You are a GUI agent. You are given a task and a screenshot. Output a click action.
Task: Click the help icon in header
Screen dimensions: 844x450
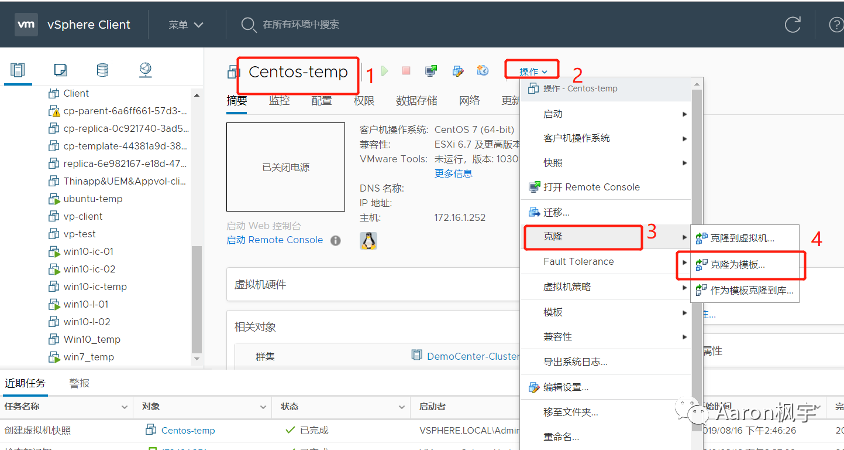(837, 25)
